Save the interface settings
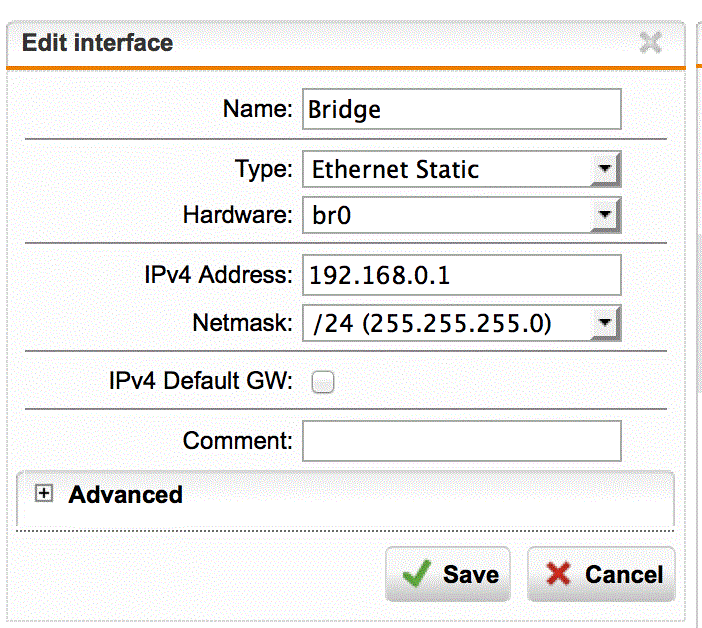Image resolution: width=702 pixels, height=628 pixels. point(448,574)
